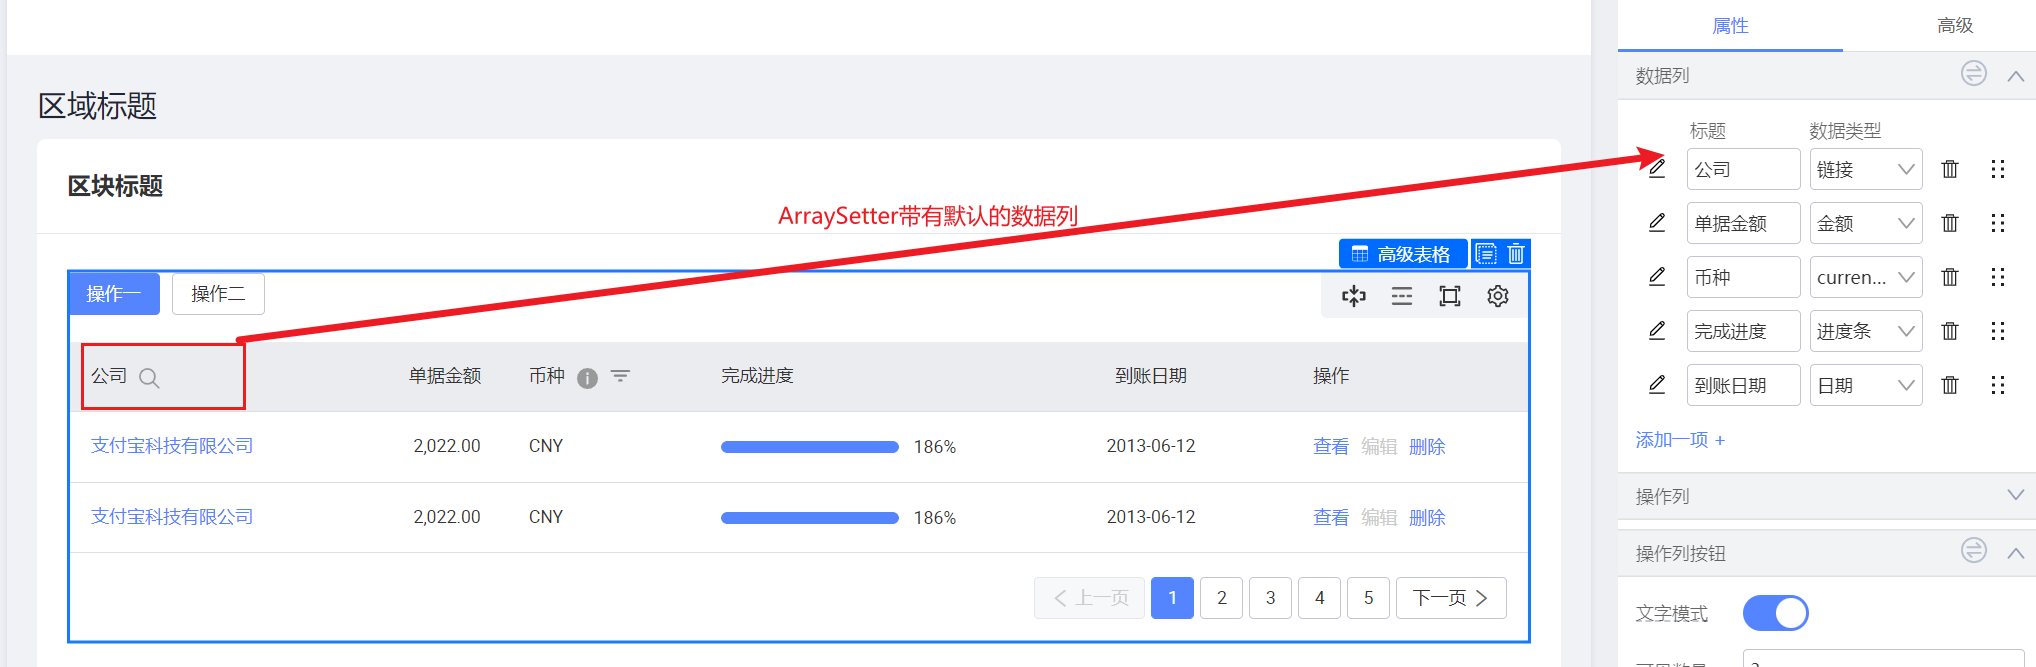The width and height of the screenshot is (2036, 667).
Task: Open first row 支付宝科技有限公司 link
Action: click(x=172, y=446)
